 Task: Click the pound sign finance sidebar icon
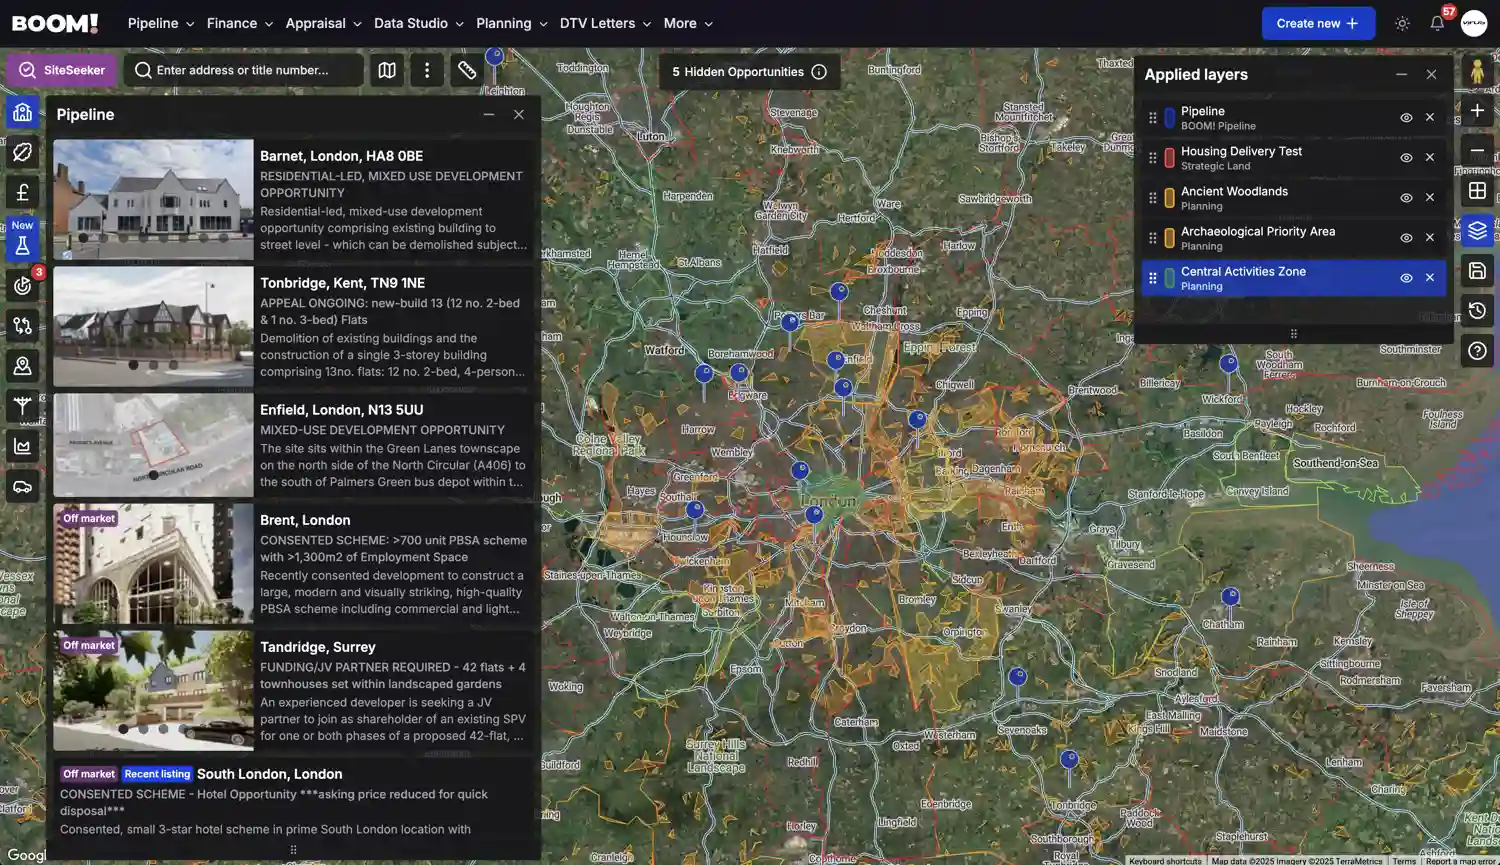(x=22, y=192)
